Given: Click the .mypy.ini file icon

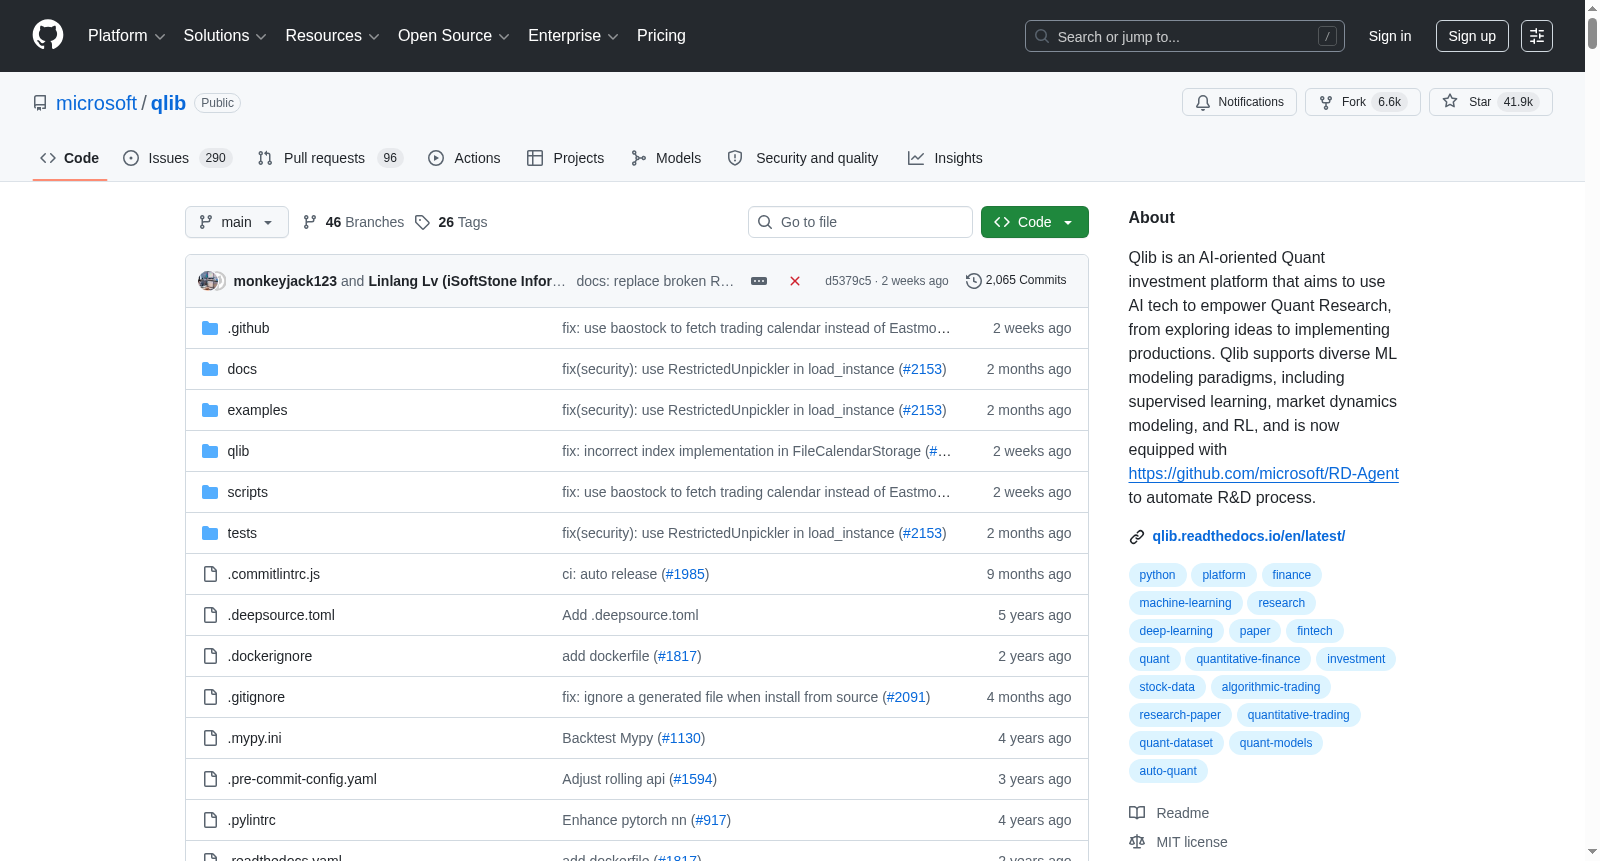Looking at the screenshot, I should point(210,738).
